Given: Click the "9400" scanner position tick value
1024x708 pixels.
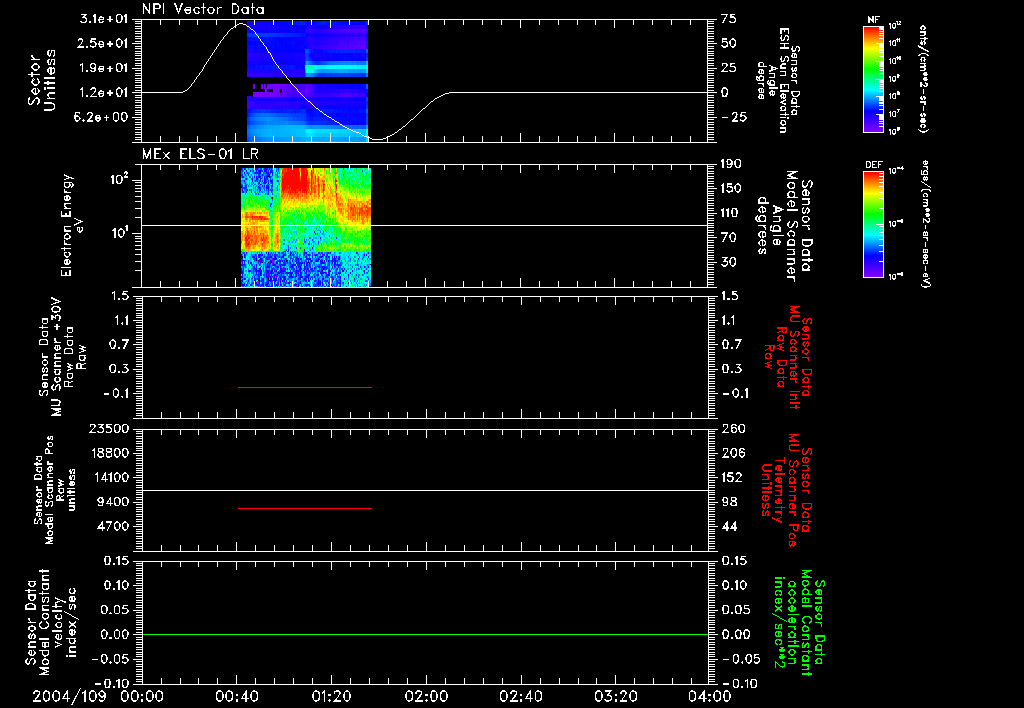Looking at the screenshot, I should point(112,502).
